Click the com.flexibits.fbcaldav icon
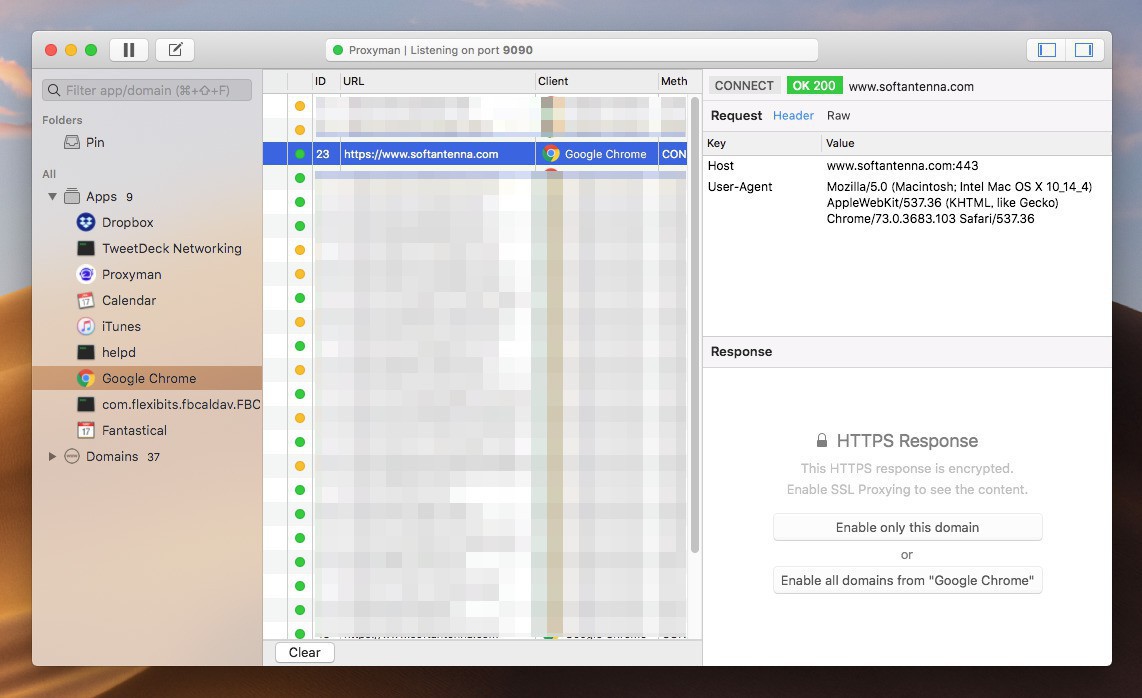Viewport: 1142px width, 698px height. pos(86,404)
